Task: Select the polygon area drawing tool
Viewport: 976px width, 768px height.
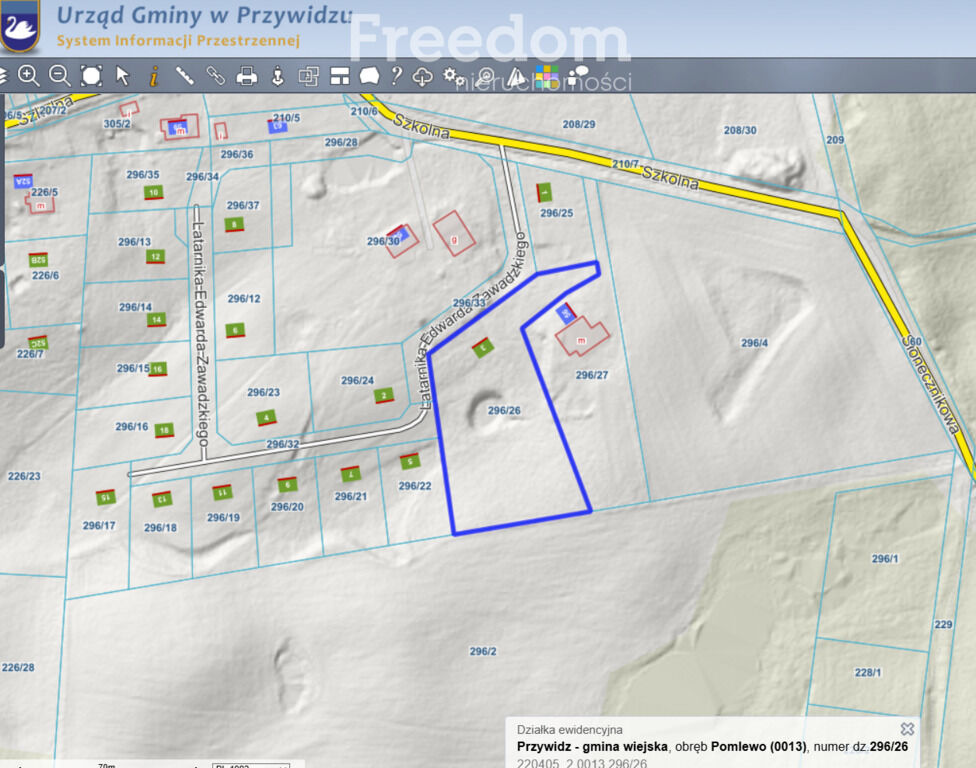Action: [370, 76]
